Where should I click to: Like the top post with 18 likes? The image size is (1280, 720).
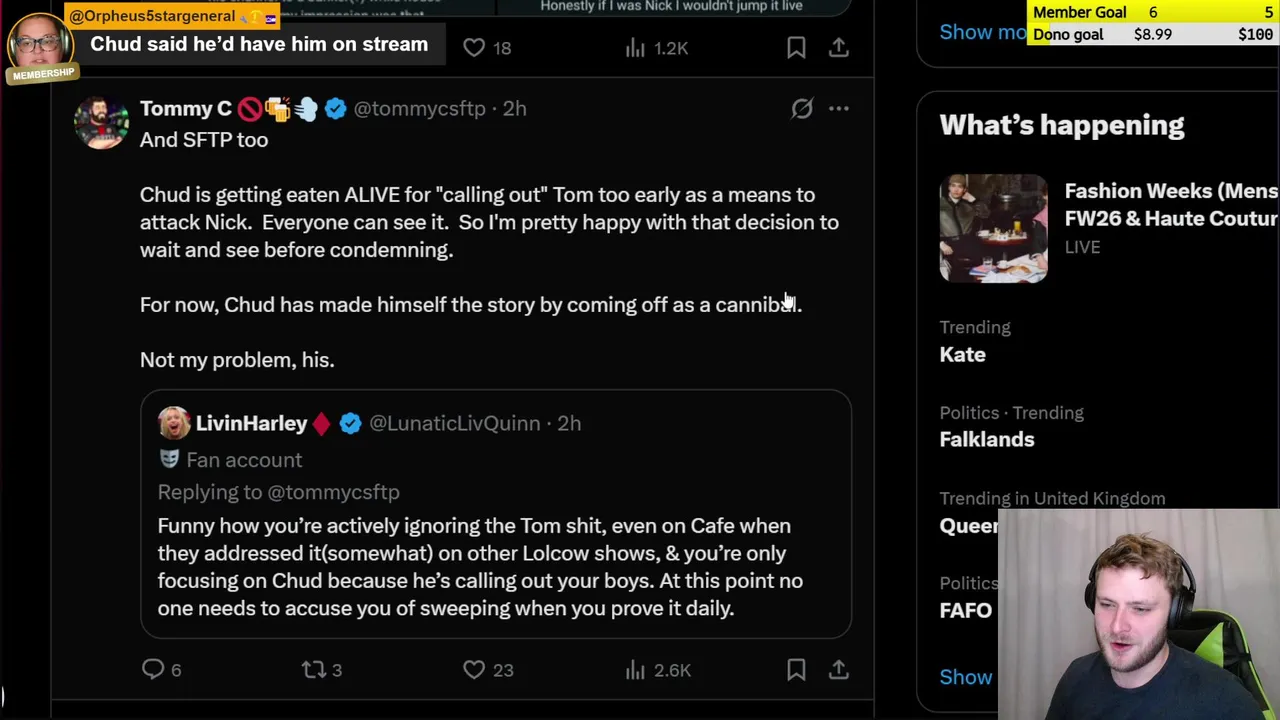pos(474,47)
